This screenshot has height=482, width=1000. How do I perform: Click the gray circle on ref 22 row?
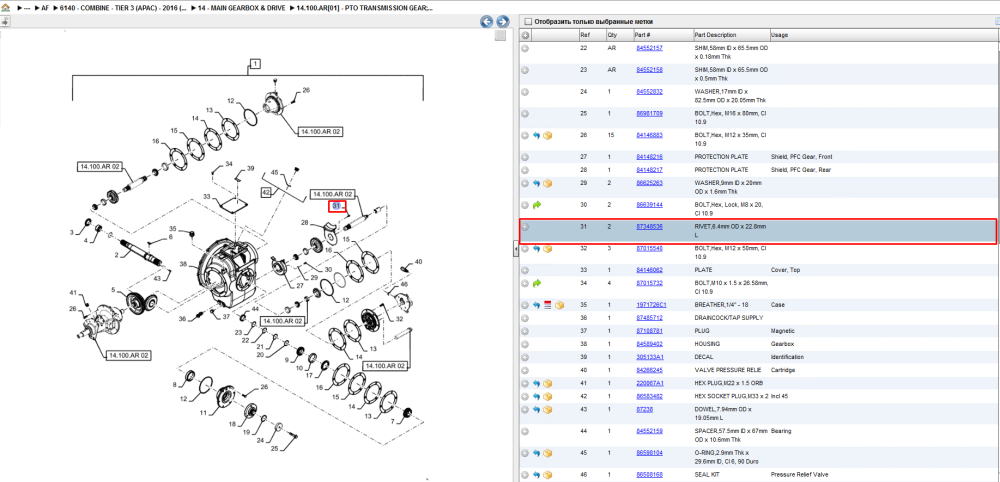525,48
